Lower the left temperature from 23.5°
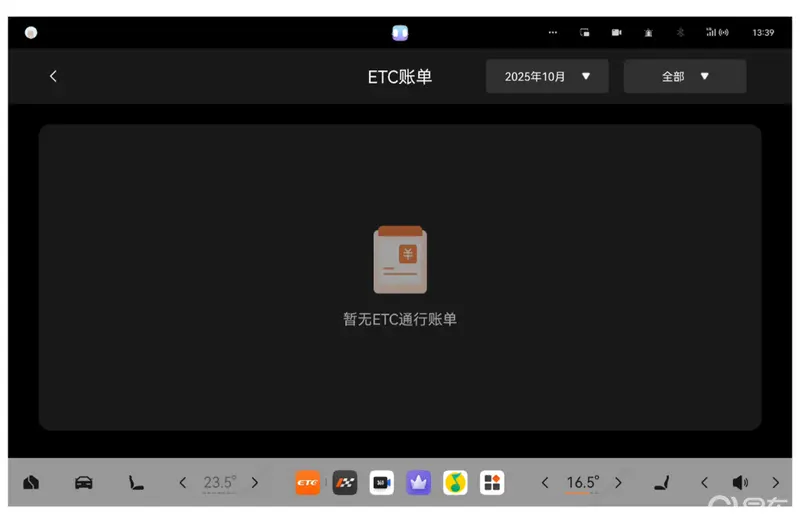The width and height of the screenshot is (800, 532). 182,483
